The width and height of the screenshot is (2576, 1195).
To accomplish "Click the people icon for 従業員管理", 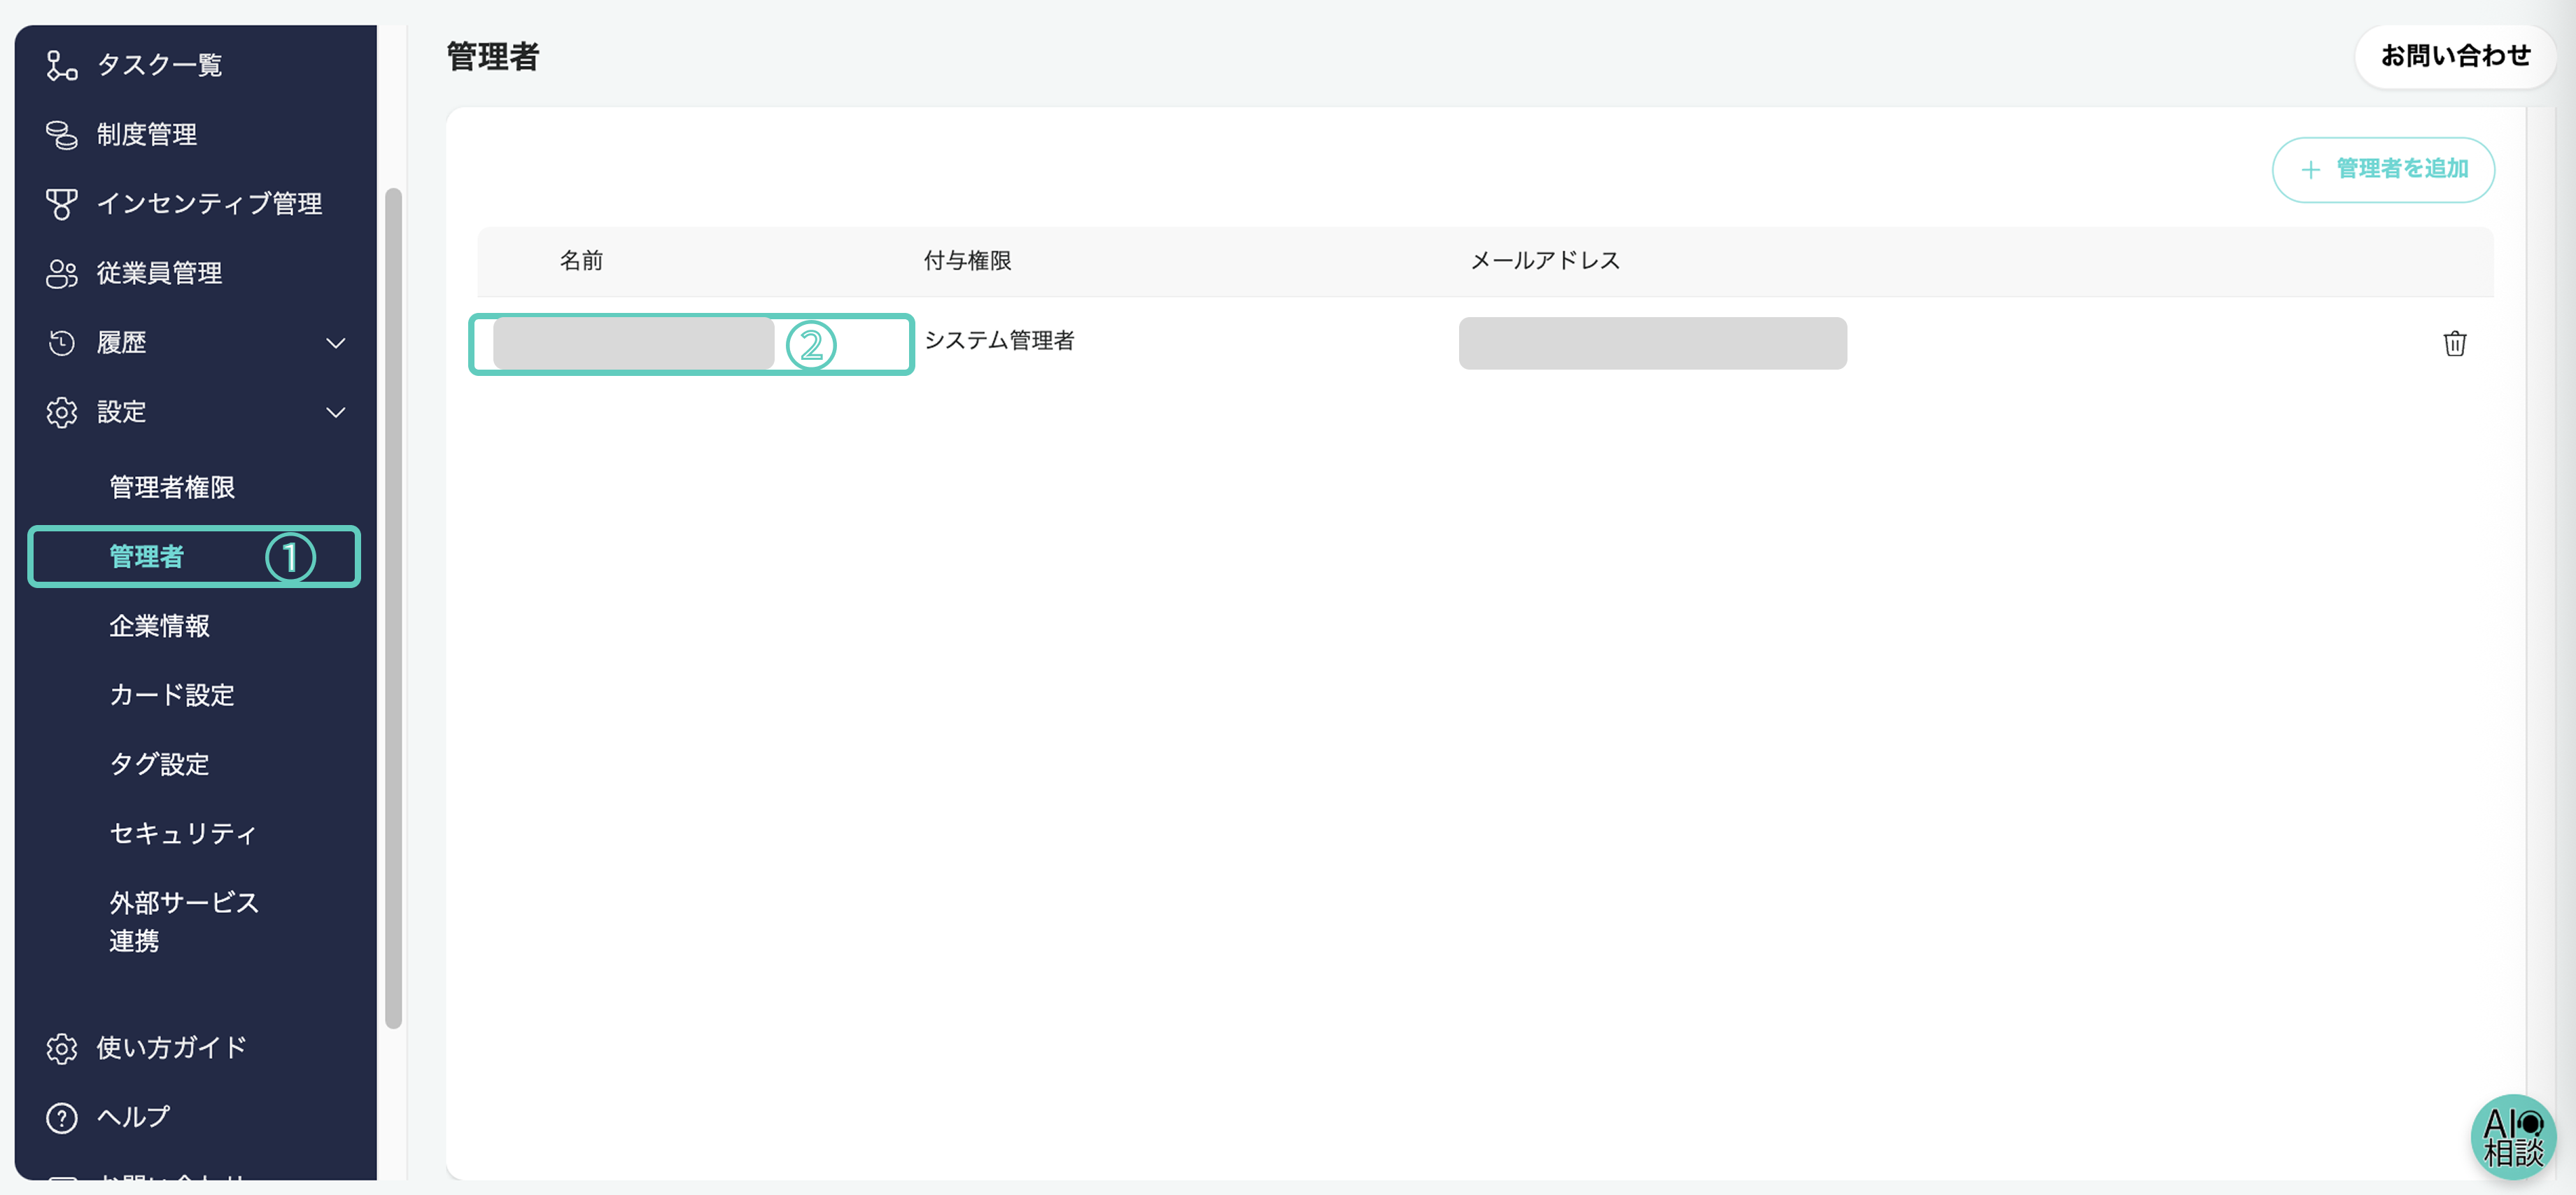I will point(61,273).
